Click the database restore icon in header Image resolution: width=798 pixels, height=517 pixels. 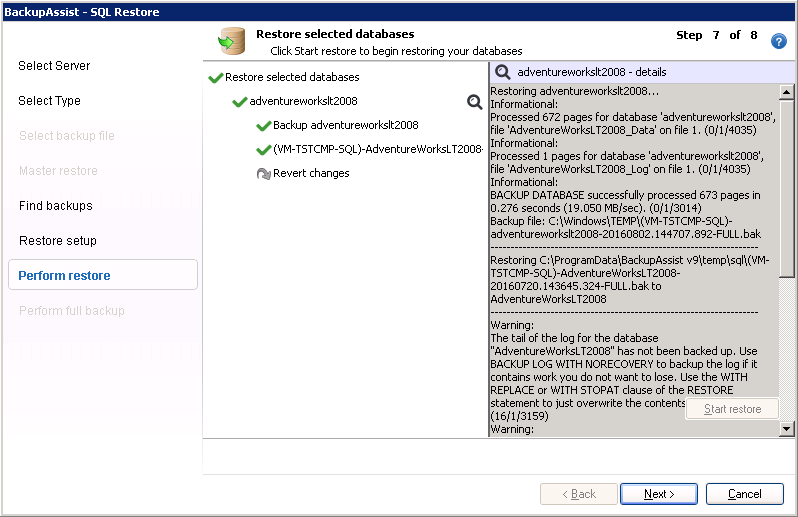point(232,41)
